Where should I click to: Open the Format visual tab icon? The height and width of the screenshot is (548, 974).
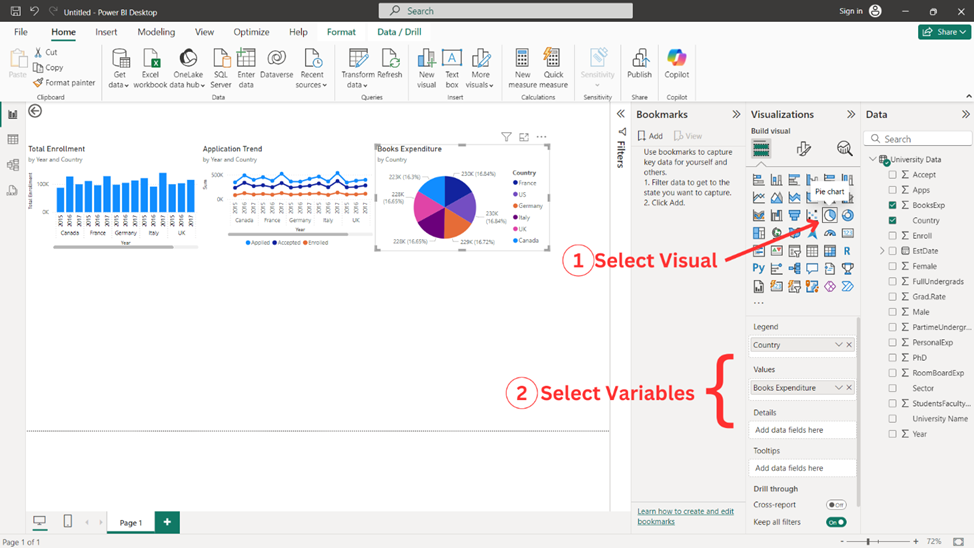click(x=803, y=148)
